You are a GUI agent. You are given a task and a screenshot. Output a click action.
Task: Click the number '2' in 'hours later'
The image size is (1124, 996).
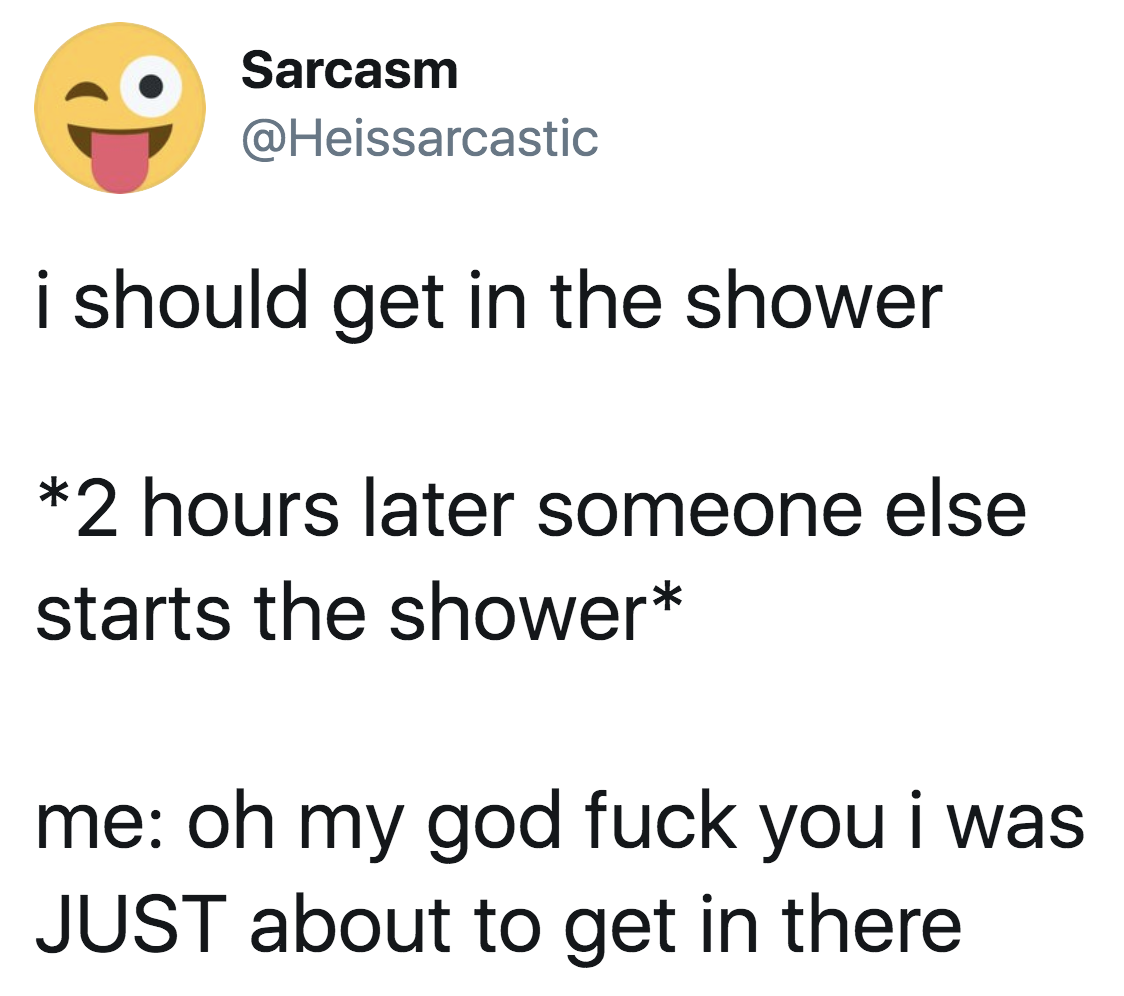[97, 512]
